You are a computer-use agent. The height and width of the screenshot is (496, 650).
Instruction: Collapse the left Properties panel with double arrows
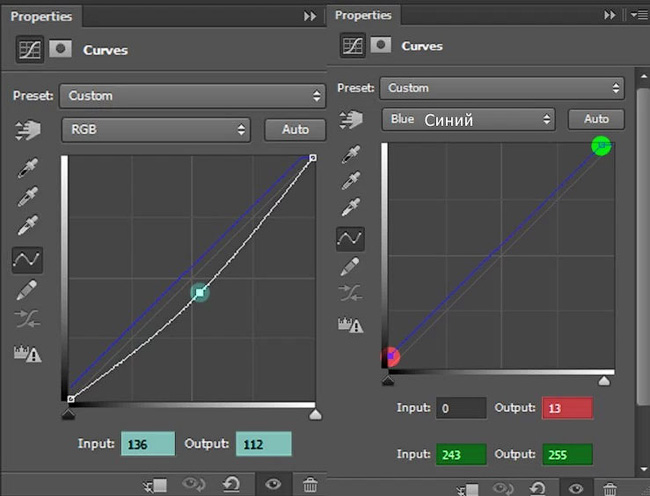(x=310, y=16)
